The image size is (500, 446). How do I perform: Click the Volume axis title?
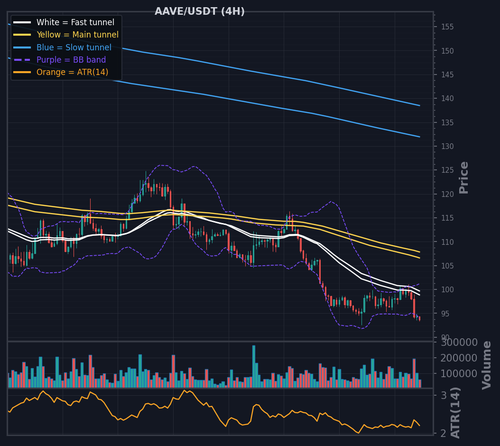click(487, 365)
